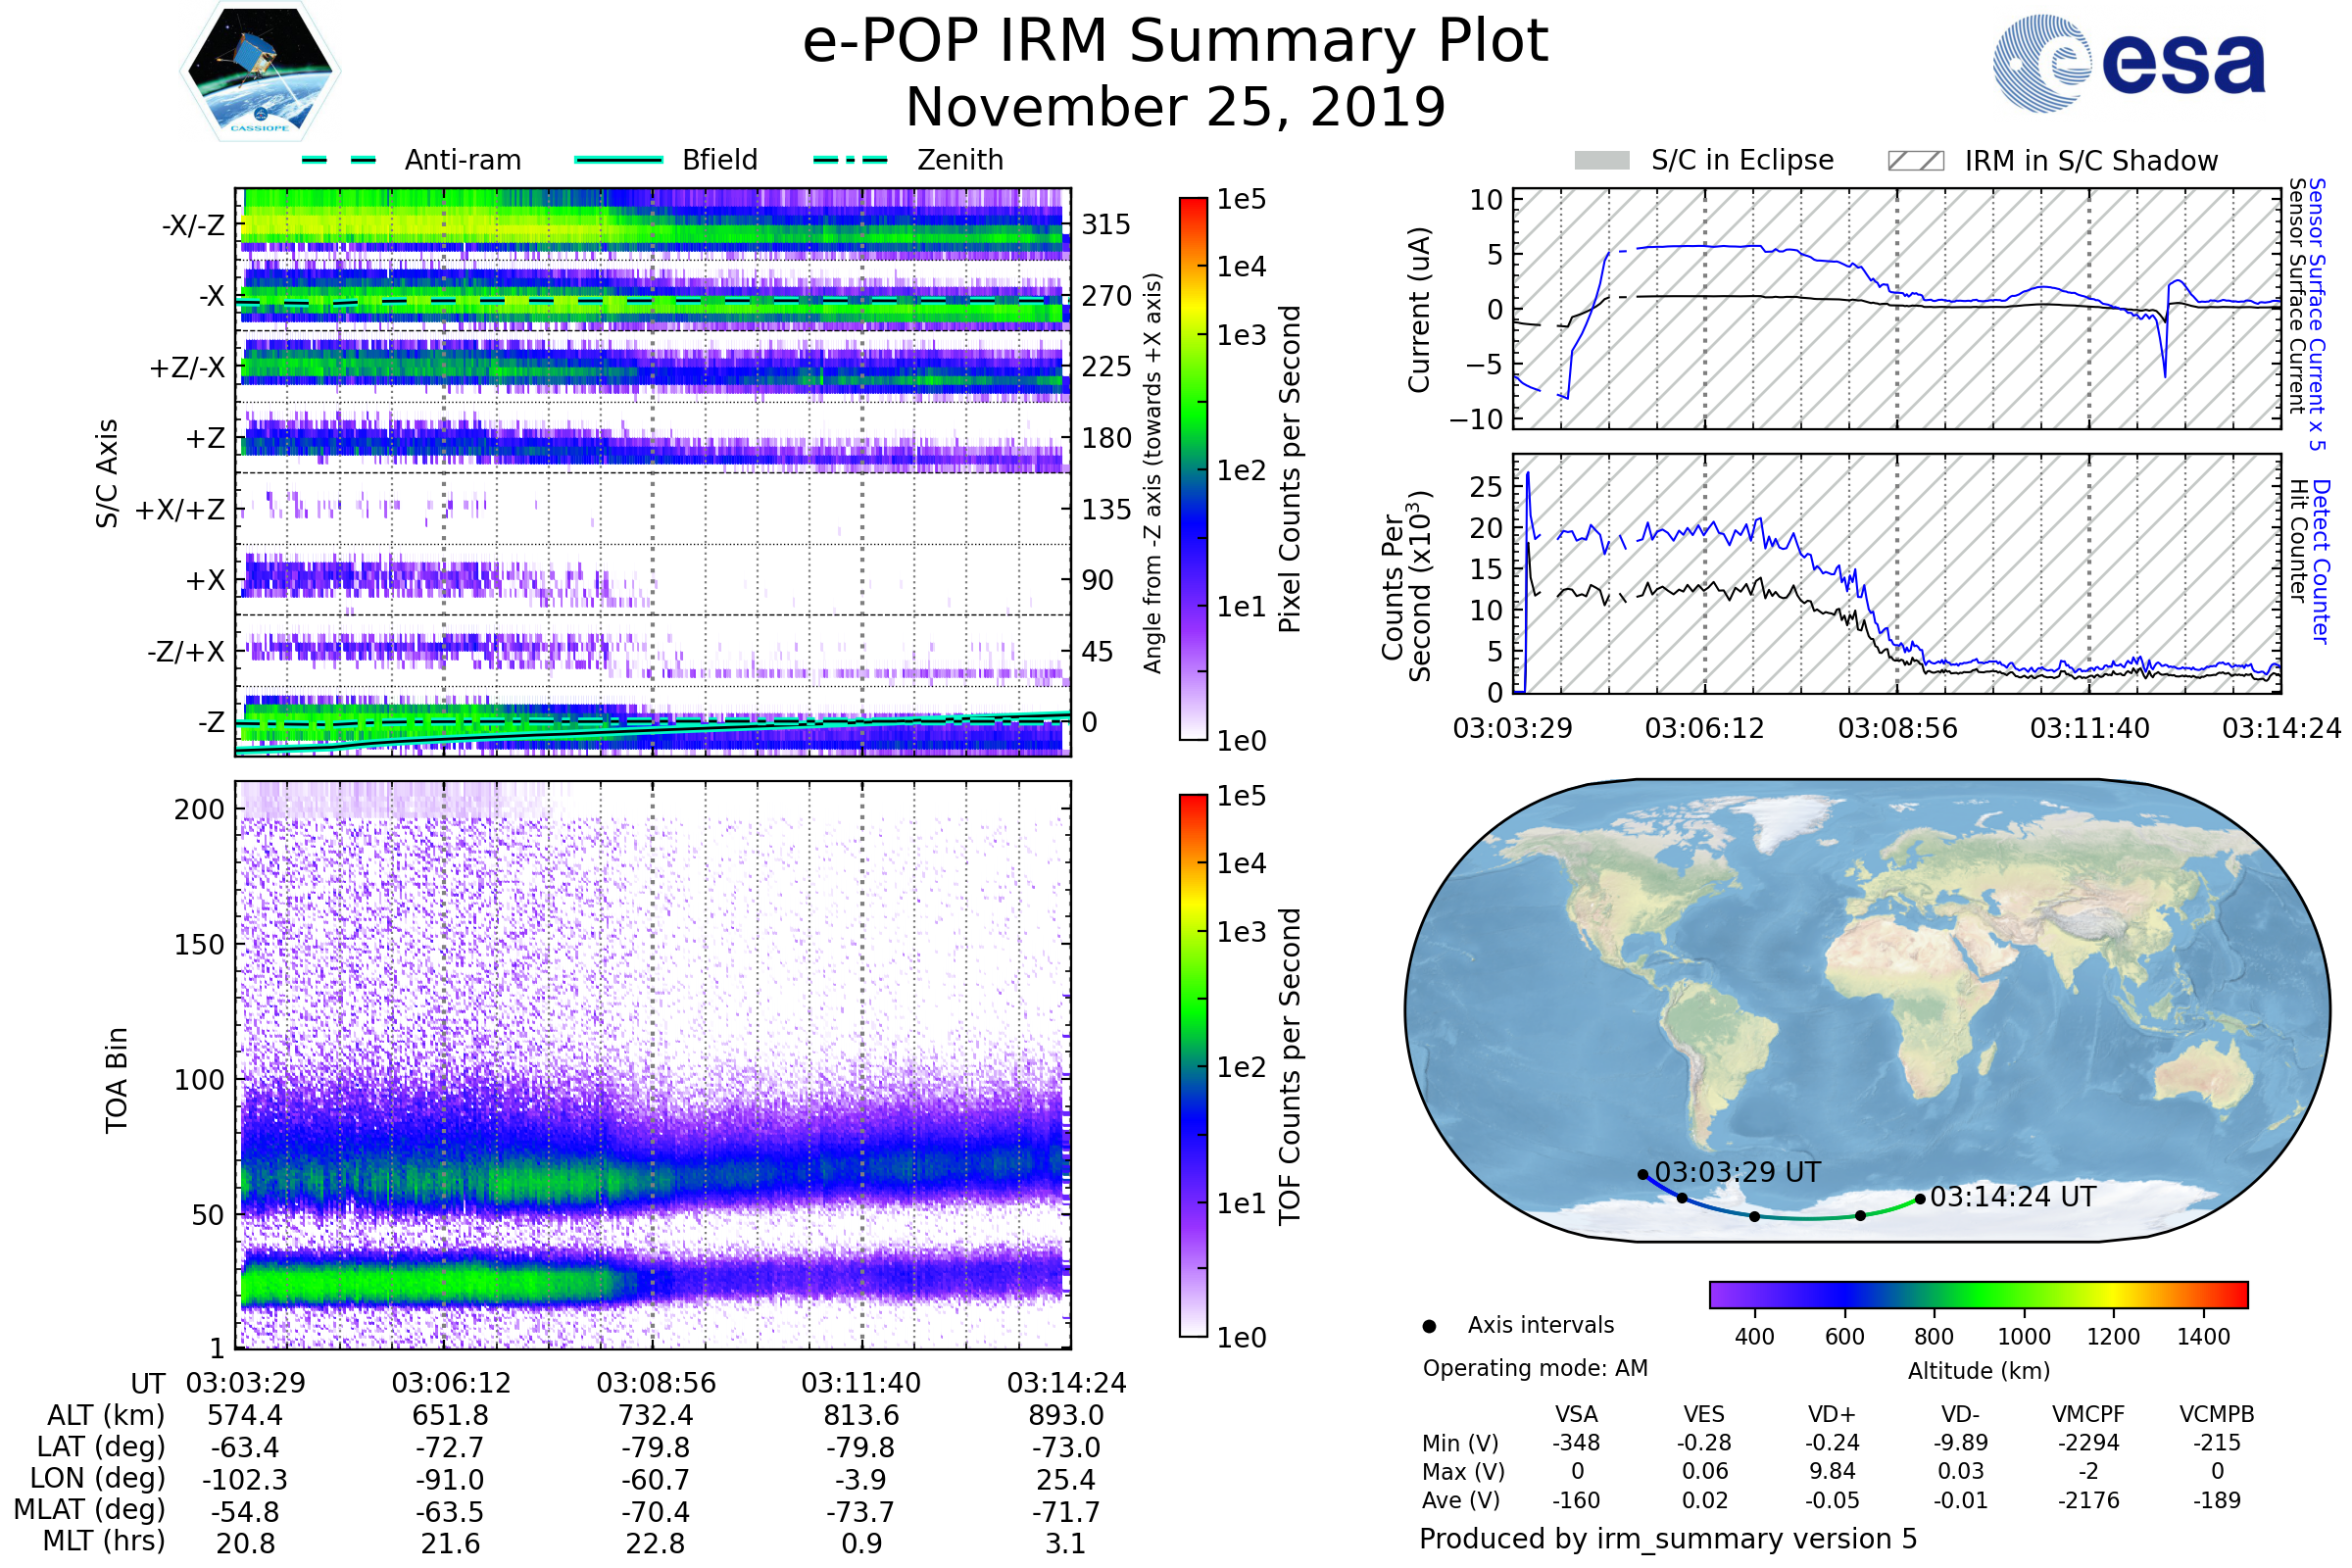Screen dimensions: 2352x1568
Task: Click the Bfield solid legend line
Action: click(619, 160)
